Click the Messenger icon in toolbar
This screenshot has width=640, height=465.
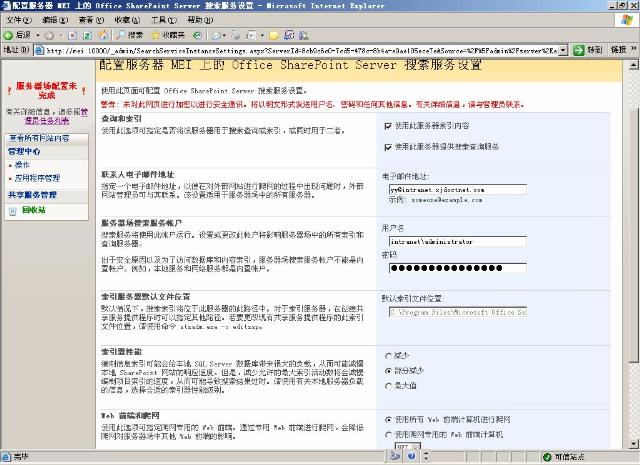point(289,36)
